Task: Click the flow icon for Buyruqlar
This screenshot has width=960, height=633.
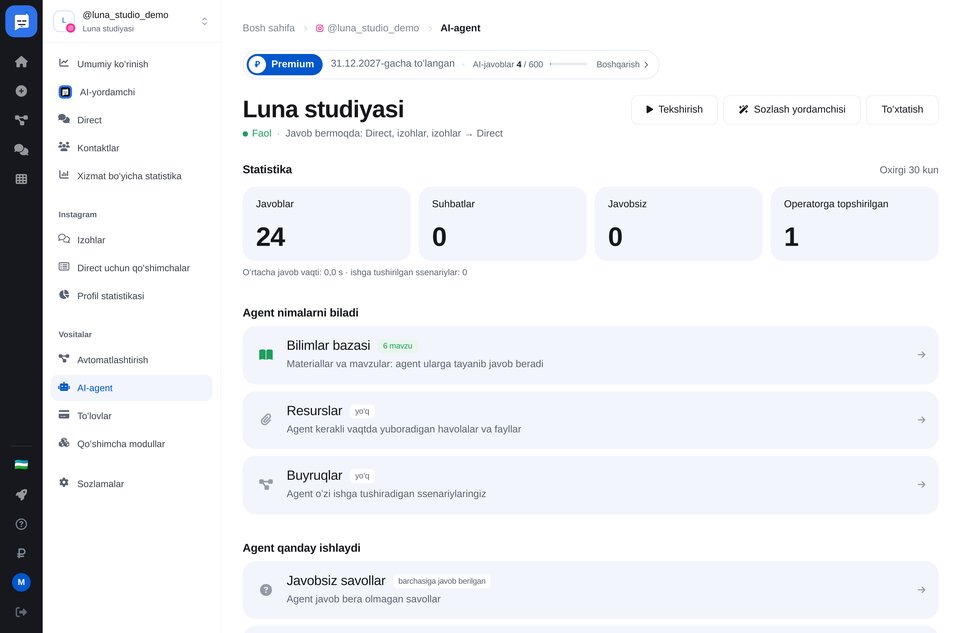Action: coord(266,485)
